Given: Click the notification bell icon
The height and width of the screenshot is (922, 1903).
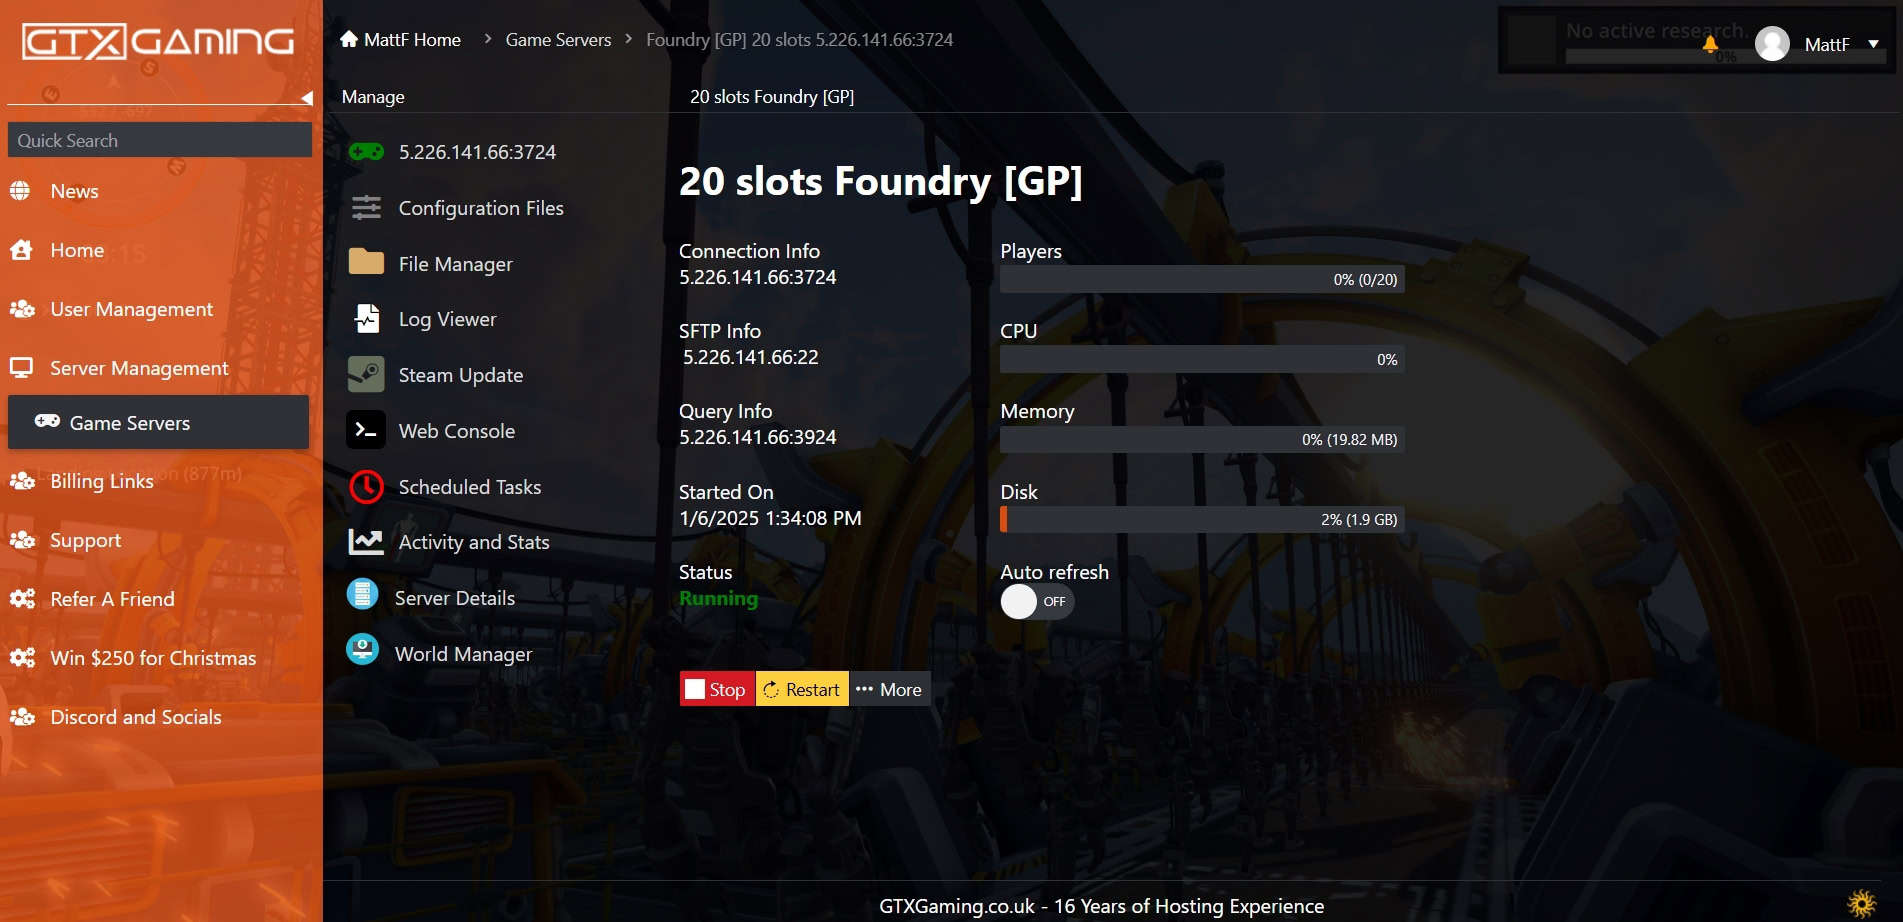Looking at the screenshot, I should 1710,44.
